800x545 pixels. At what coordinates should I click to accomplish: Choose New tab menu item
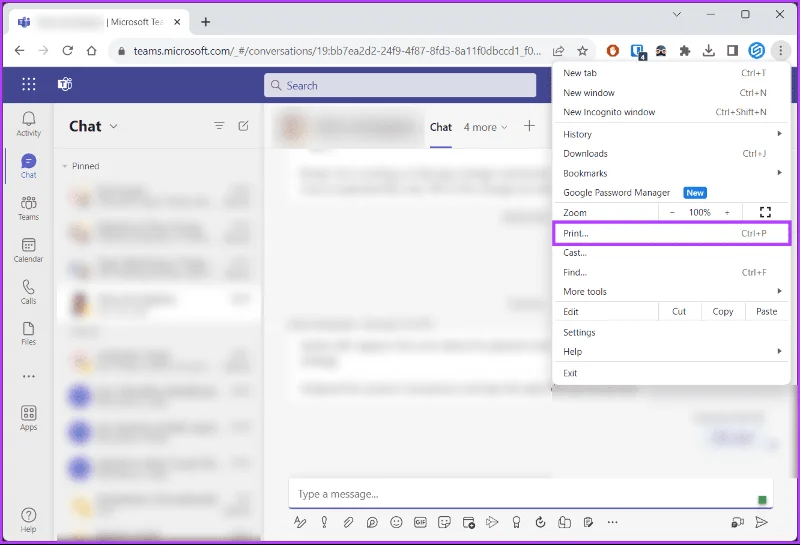pos(671,73)
